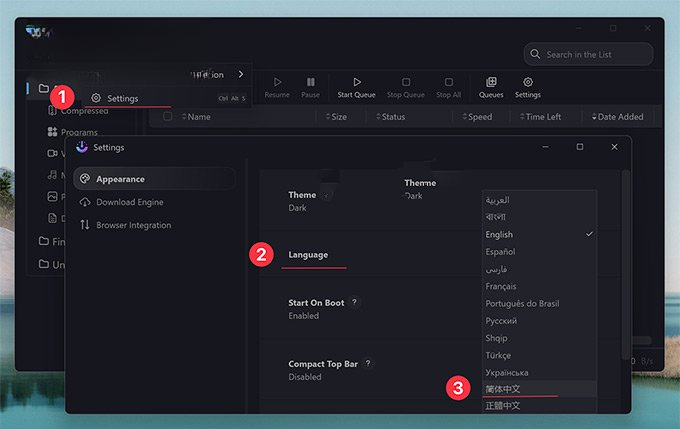Image resolution: width=680 pixels, height=429 pixels.
Task: Select Українська language option
Action: (x=539, y=373)
